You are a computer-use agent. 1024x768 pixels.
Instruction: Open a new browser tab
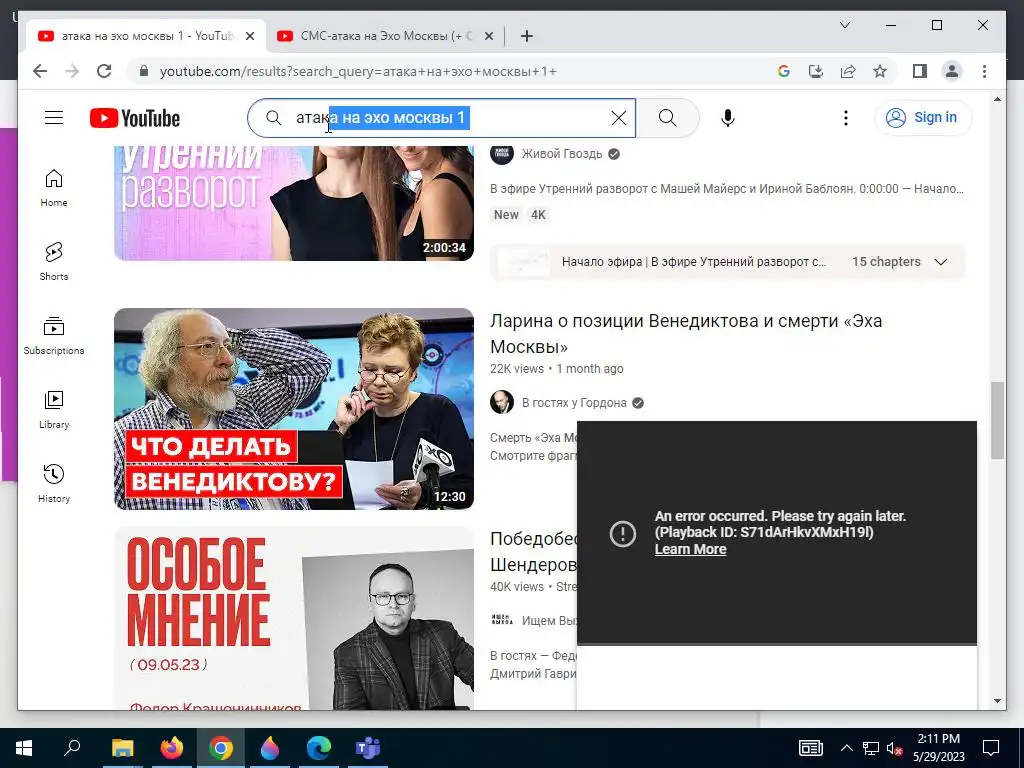tap(526, 36)
